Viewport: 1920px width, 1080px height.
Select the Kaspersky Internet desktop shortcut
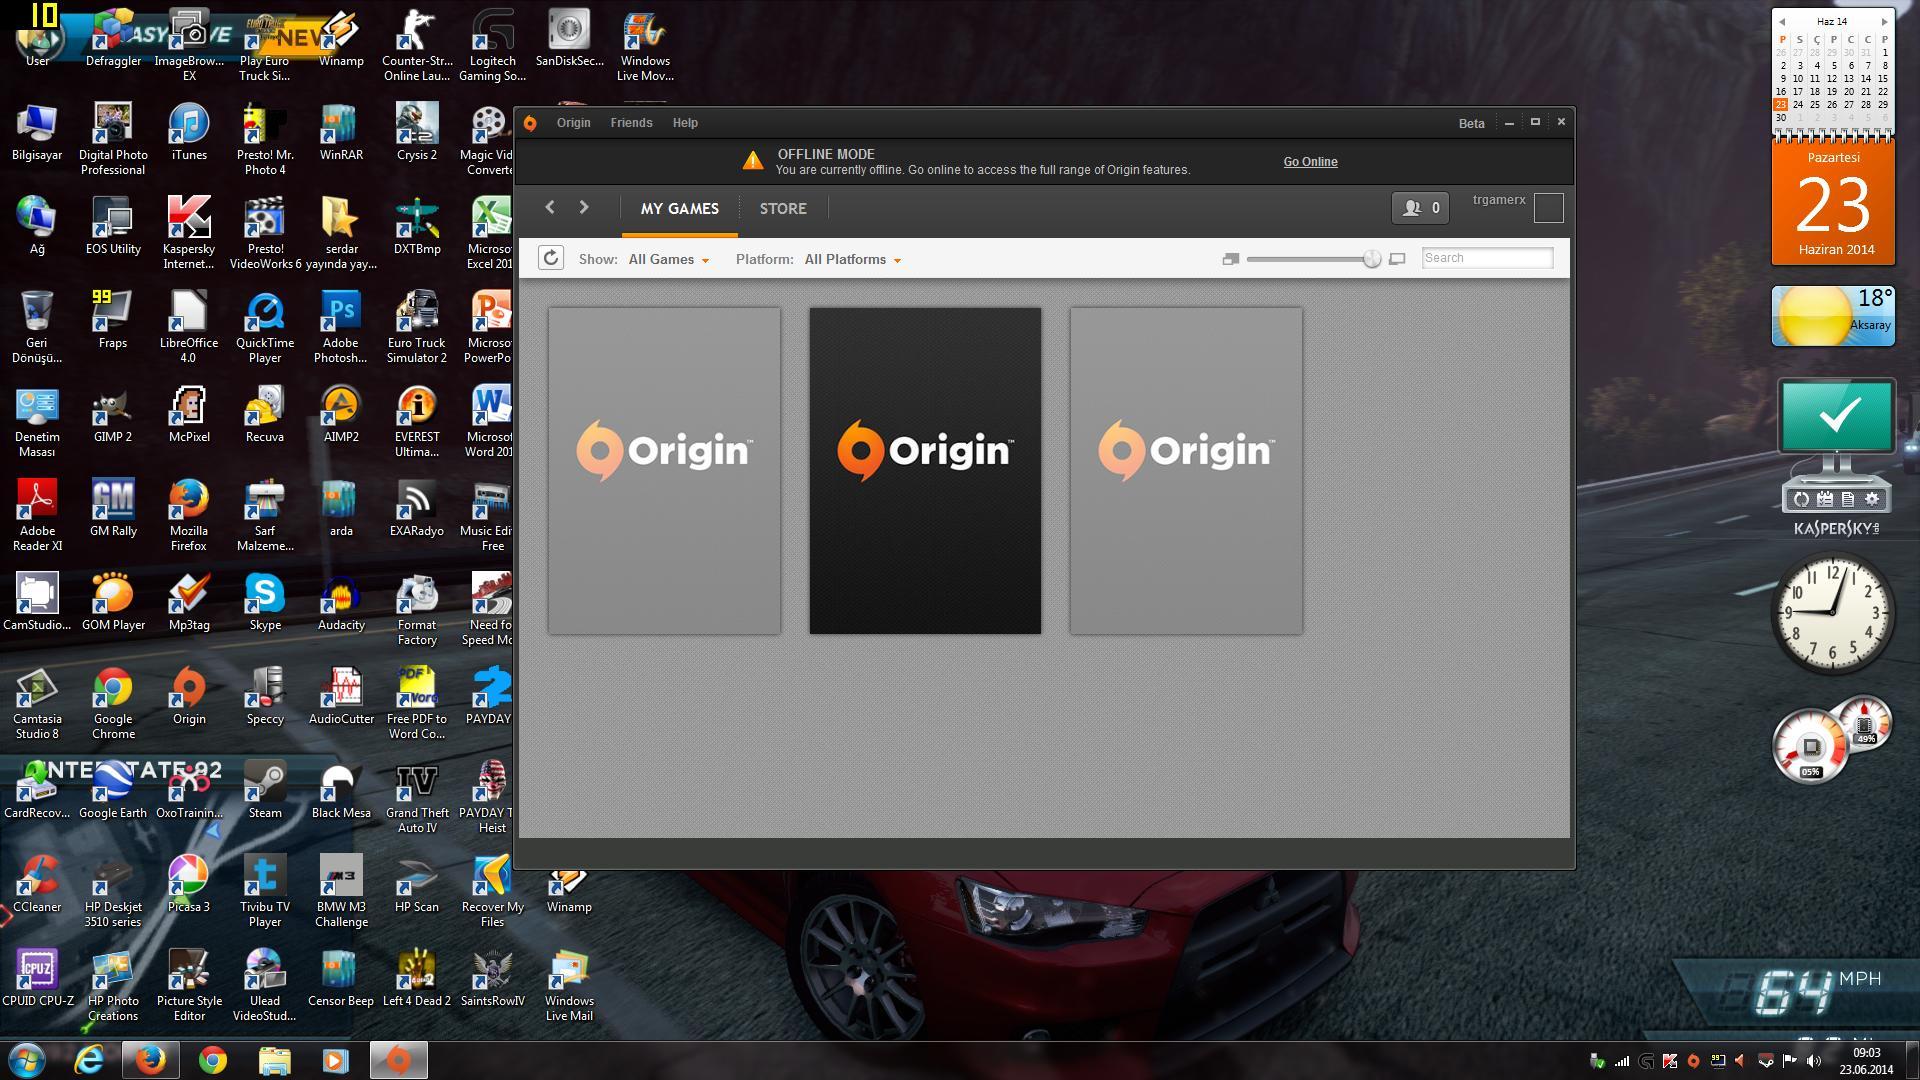click(x=189, y=233)
